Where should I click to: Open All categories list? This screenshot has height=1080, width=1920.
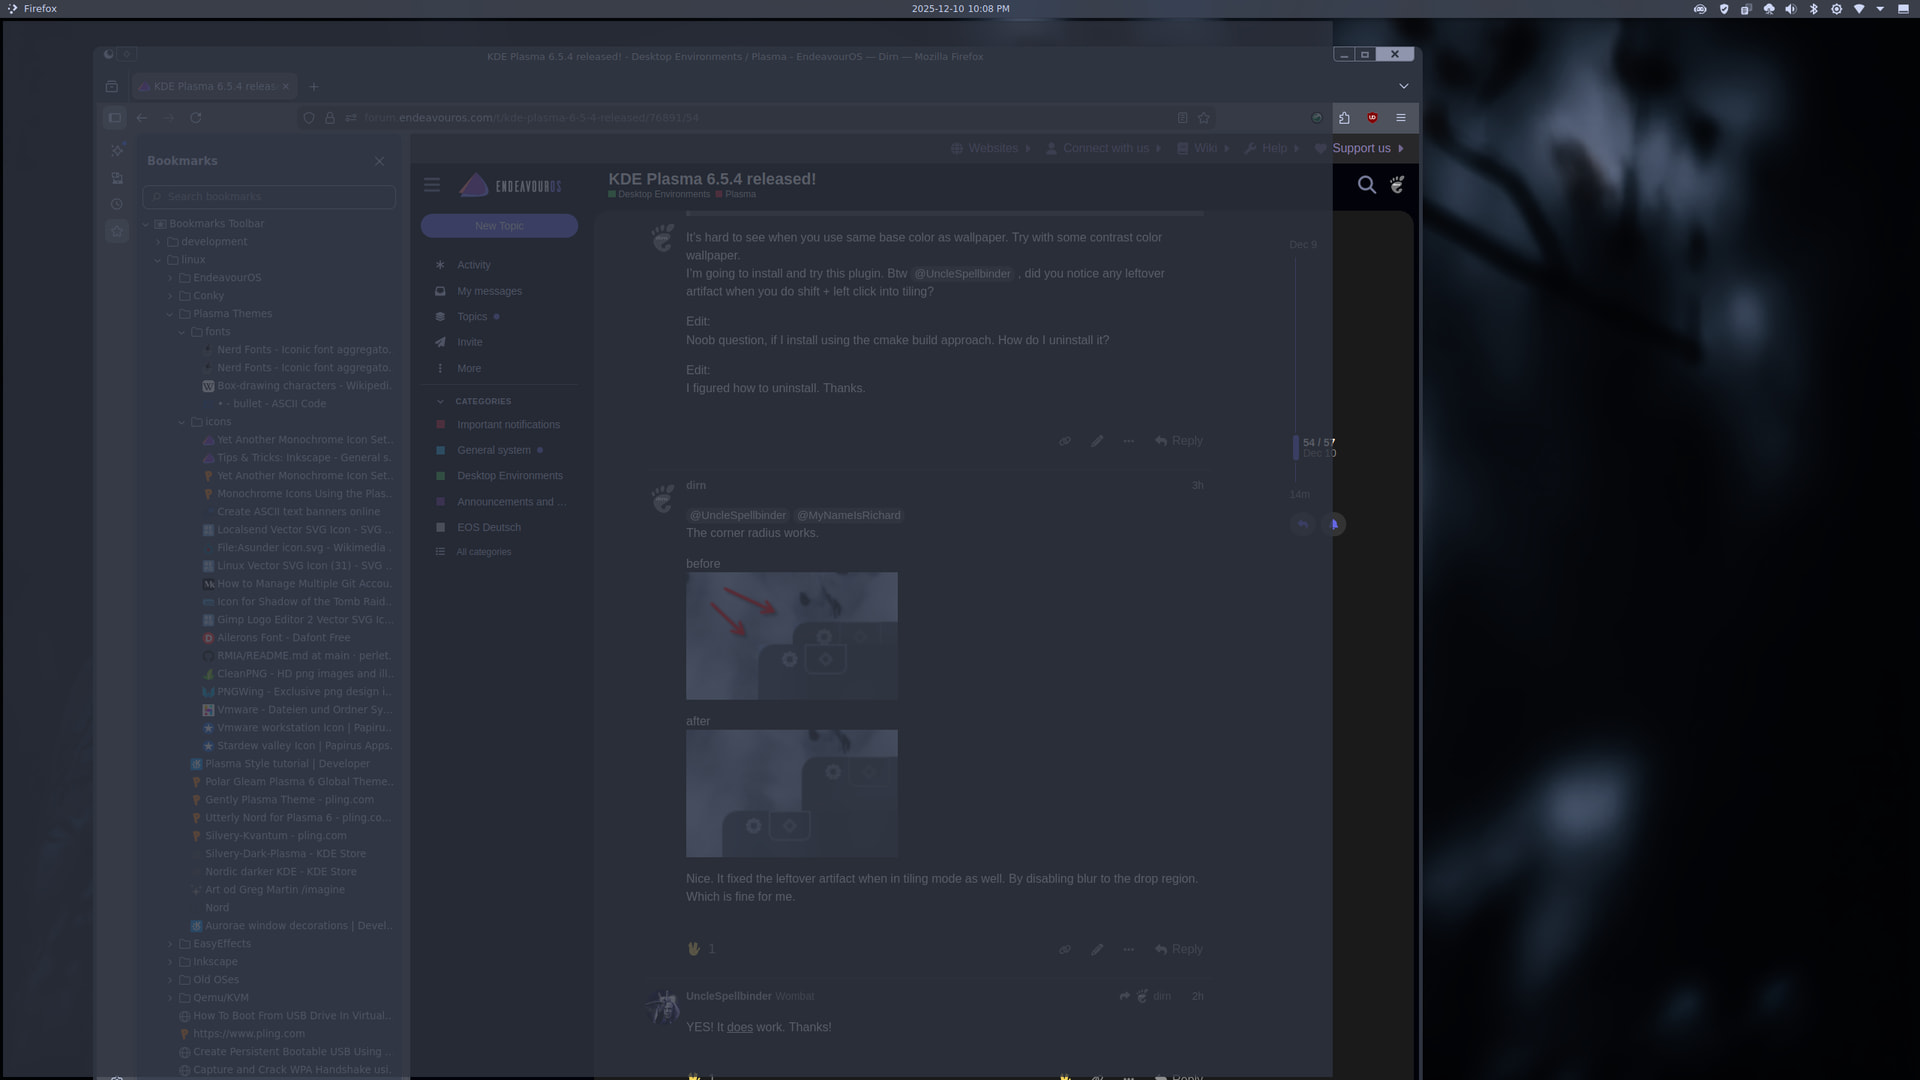(484, 553)
